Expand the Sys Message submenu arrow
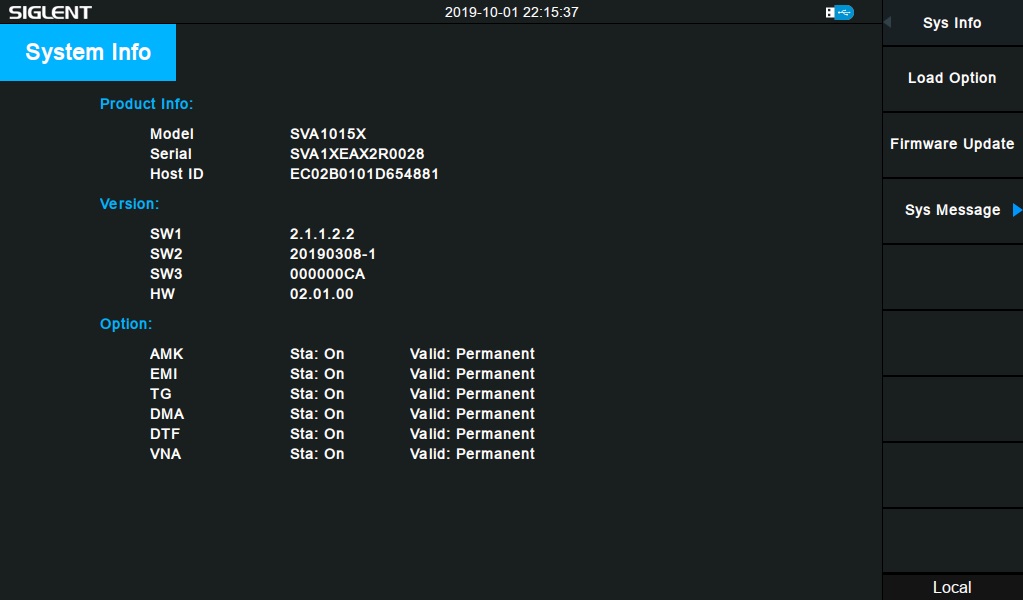The width and height of the screenshot is (1023, 600). [x=1017, y=210]
